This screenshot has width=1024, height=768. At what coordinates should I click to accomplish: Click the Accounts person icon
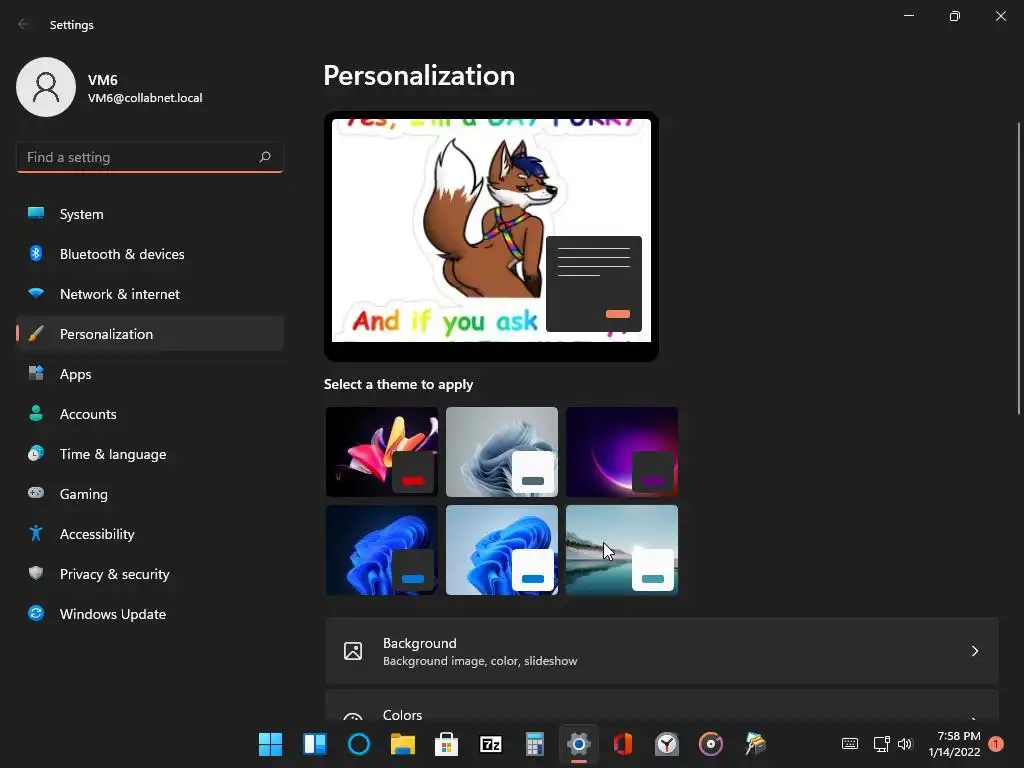click(x=36, y=413)
